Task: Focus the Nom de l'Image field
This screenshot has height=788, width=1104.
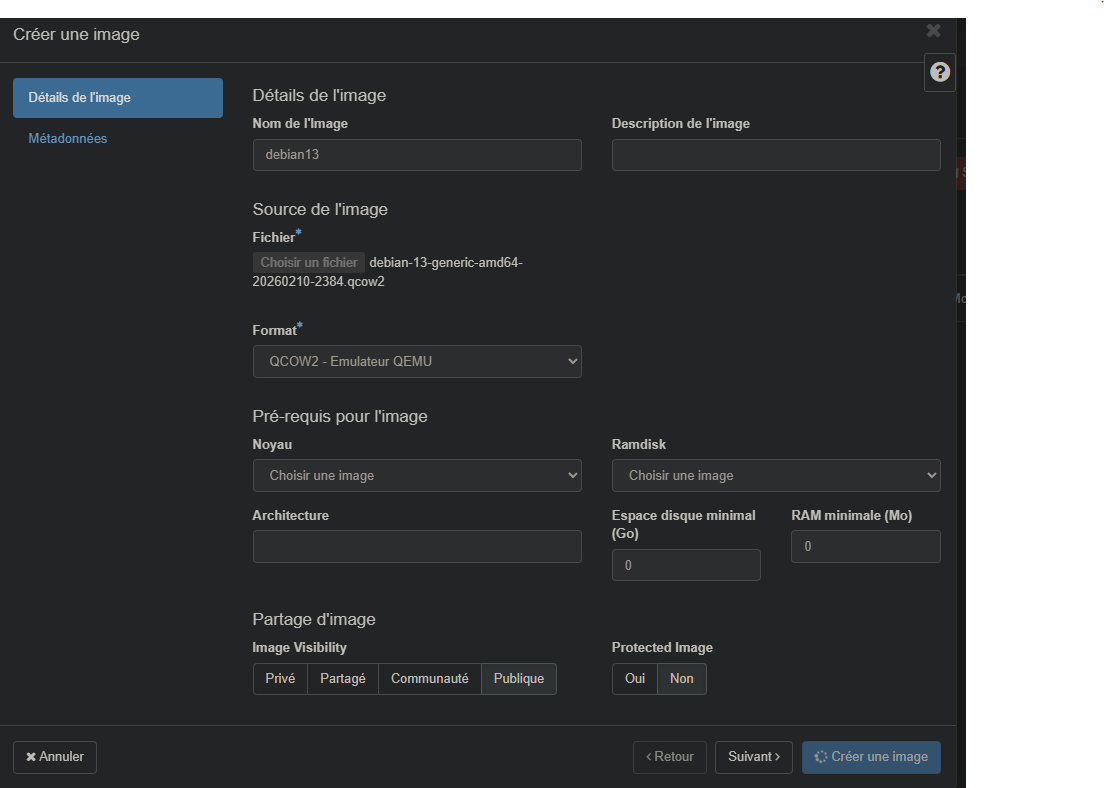Action: pyautogui.click(x=417, y=155)
